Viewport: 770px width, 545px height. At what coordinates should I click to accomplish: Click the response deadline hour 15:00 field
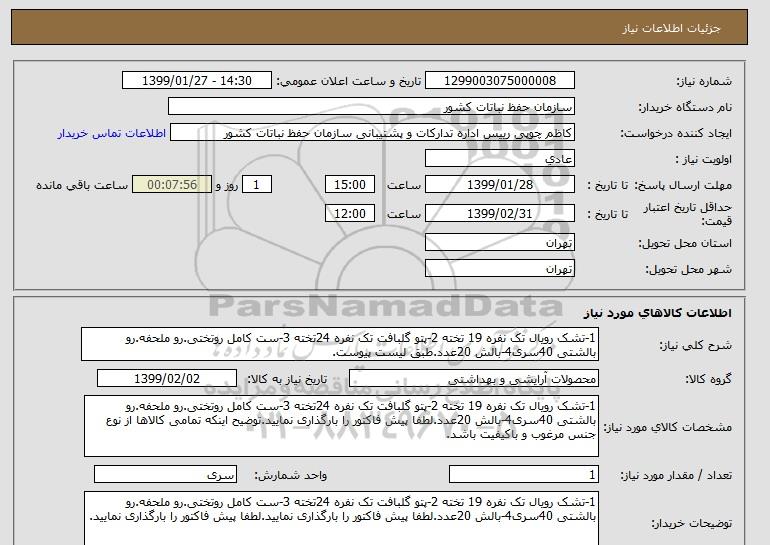pos(351,185)
